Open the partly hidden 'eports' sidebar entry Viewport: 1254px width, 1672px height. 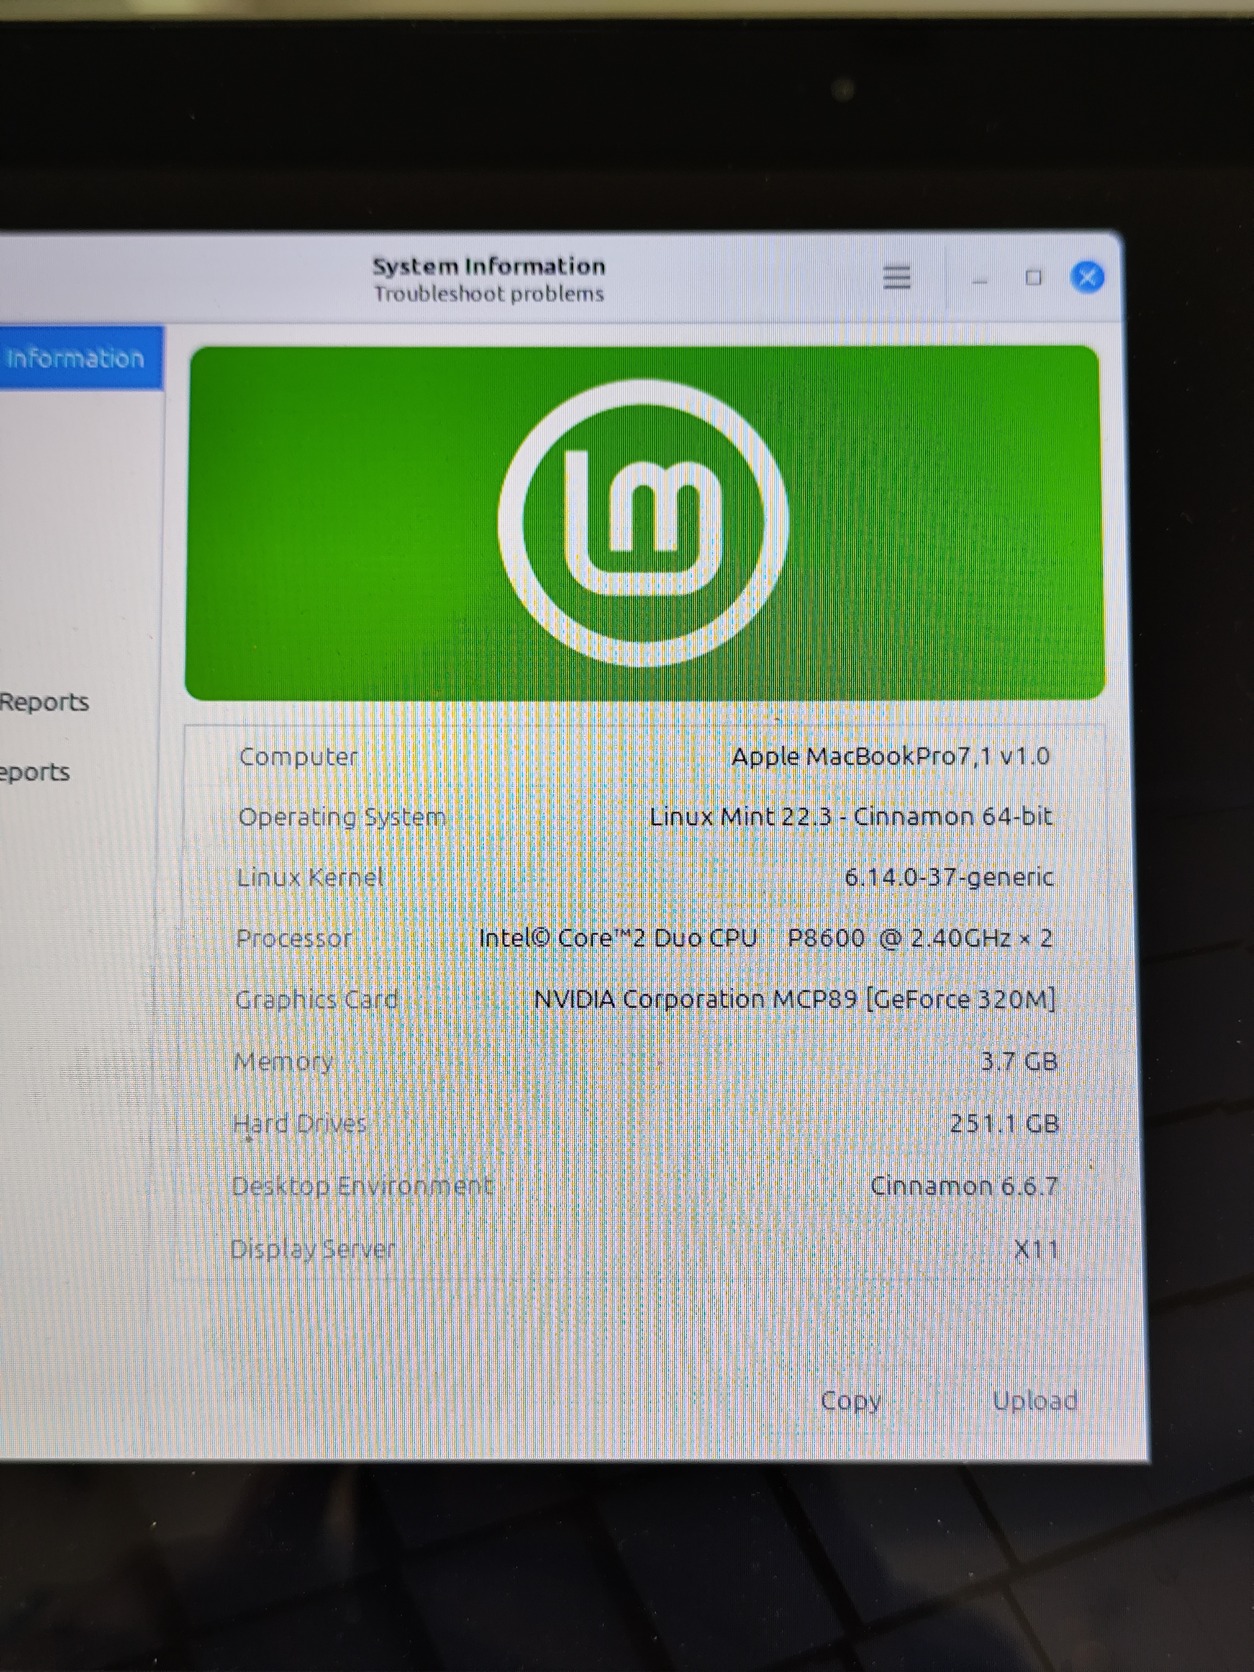point(35,772)
